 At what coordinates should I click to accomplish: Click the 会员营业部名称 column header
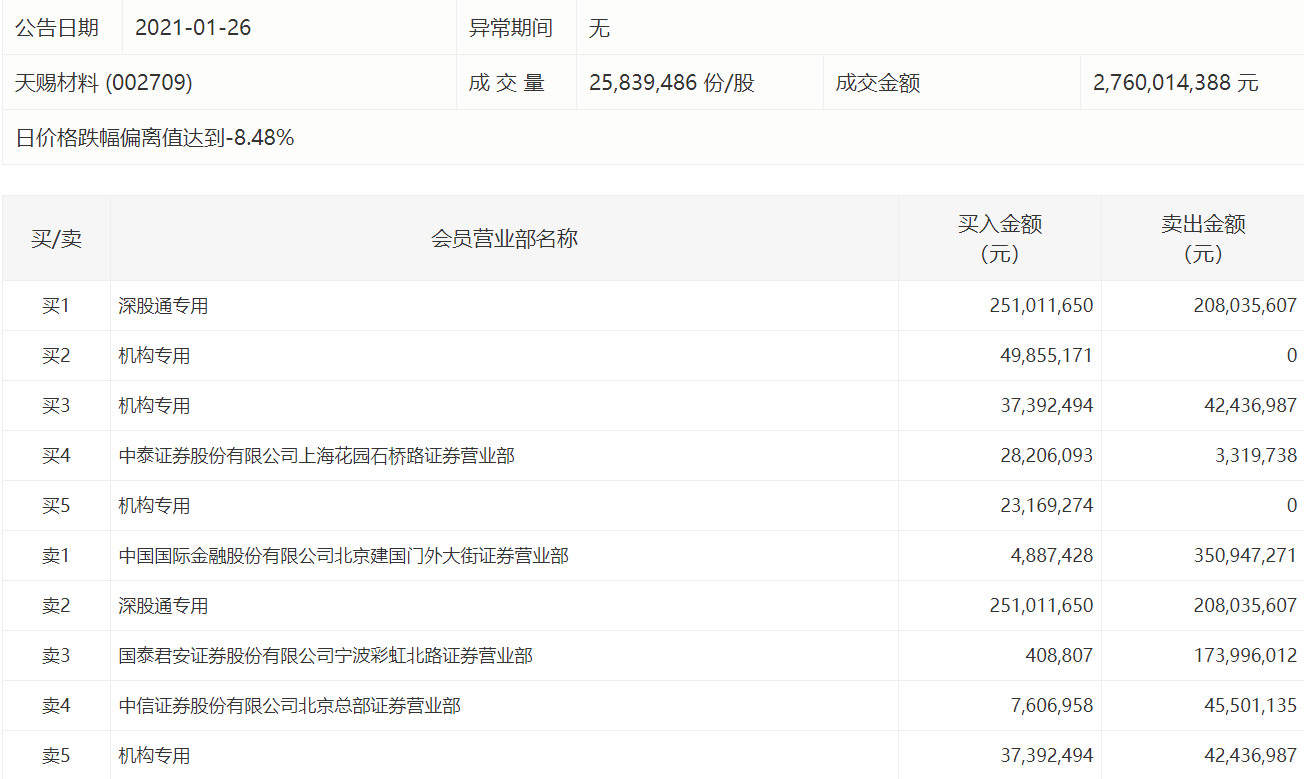click(504, 239)
